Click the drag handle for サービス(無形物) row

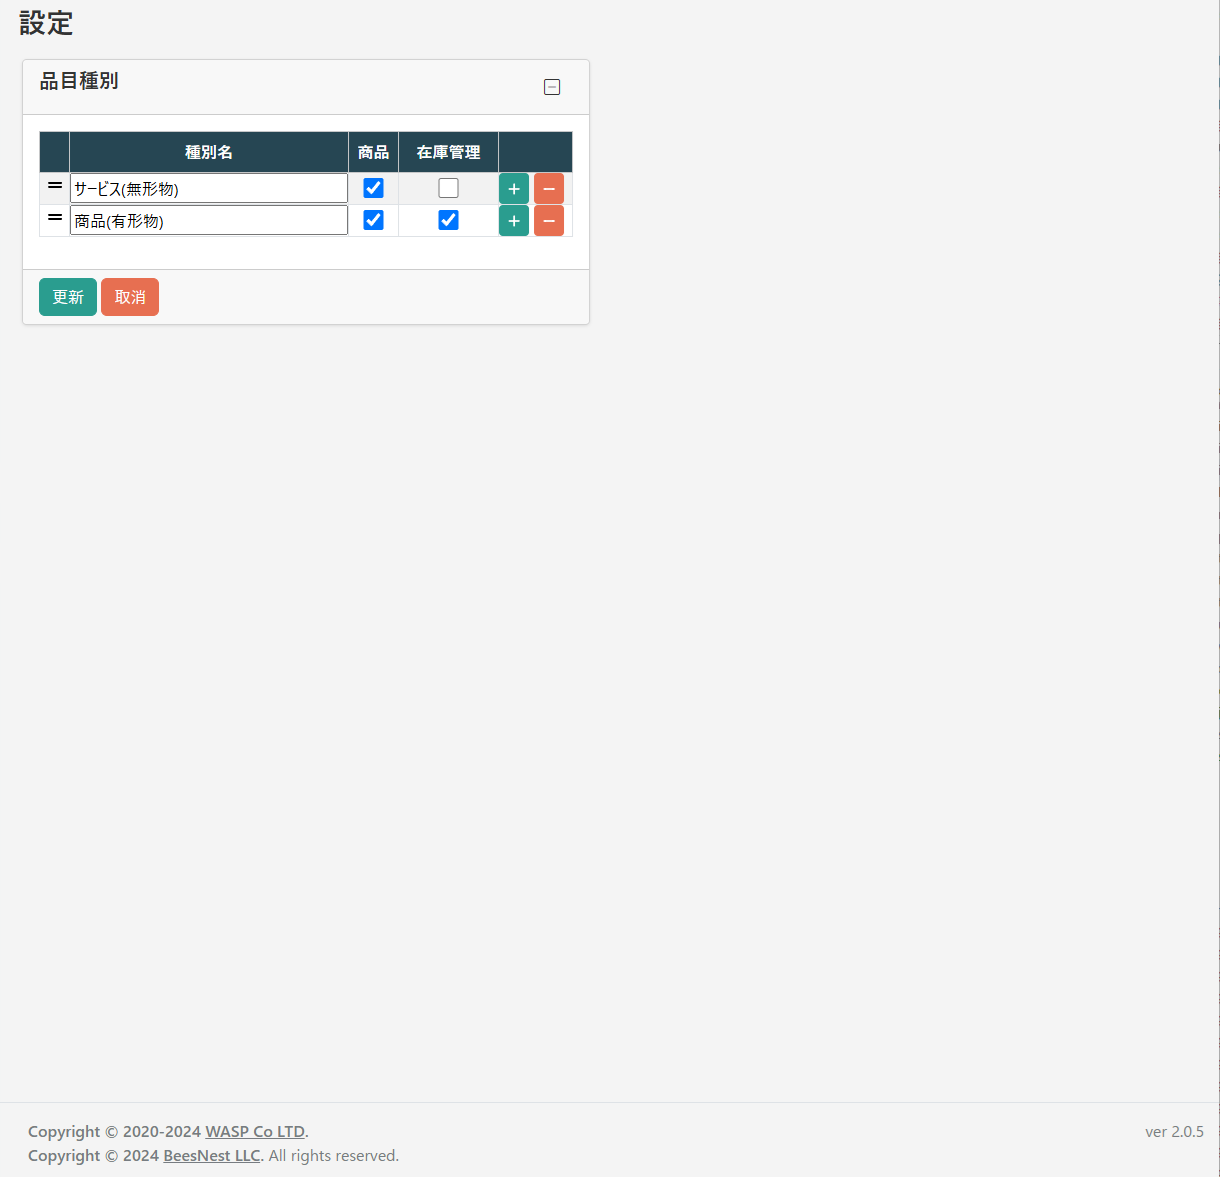(x=55, y=186)
